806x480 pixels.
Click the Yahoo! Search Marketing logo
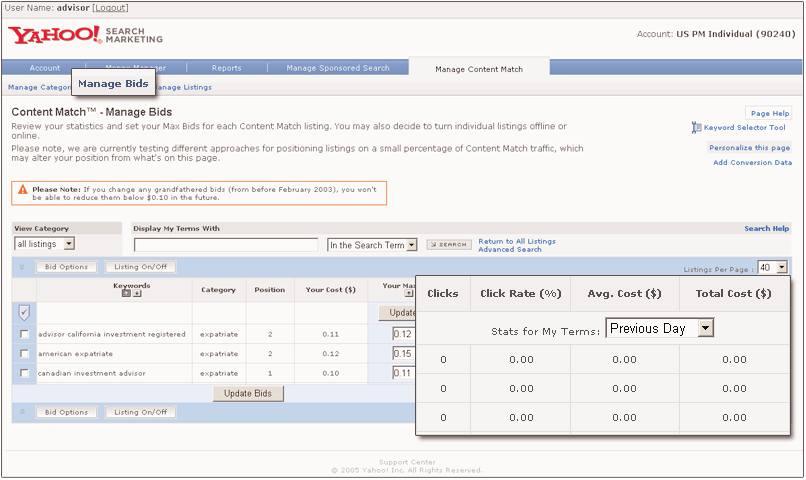(x=85, y=36)
